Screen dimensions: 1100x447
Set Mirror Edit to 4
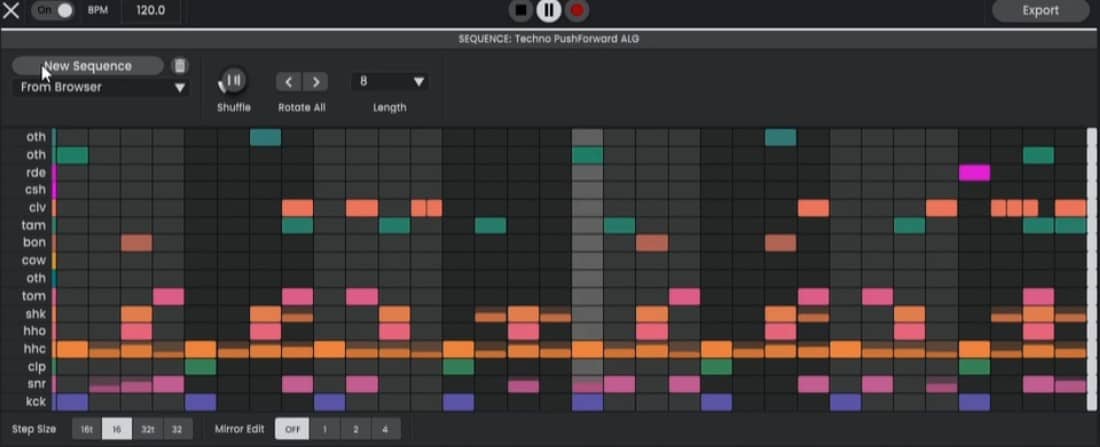pyautogui.click(x=385, y=430)
